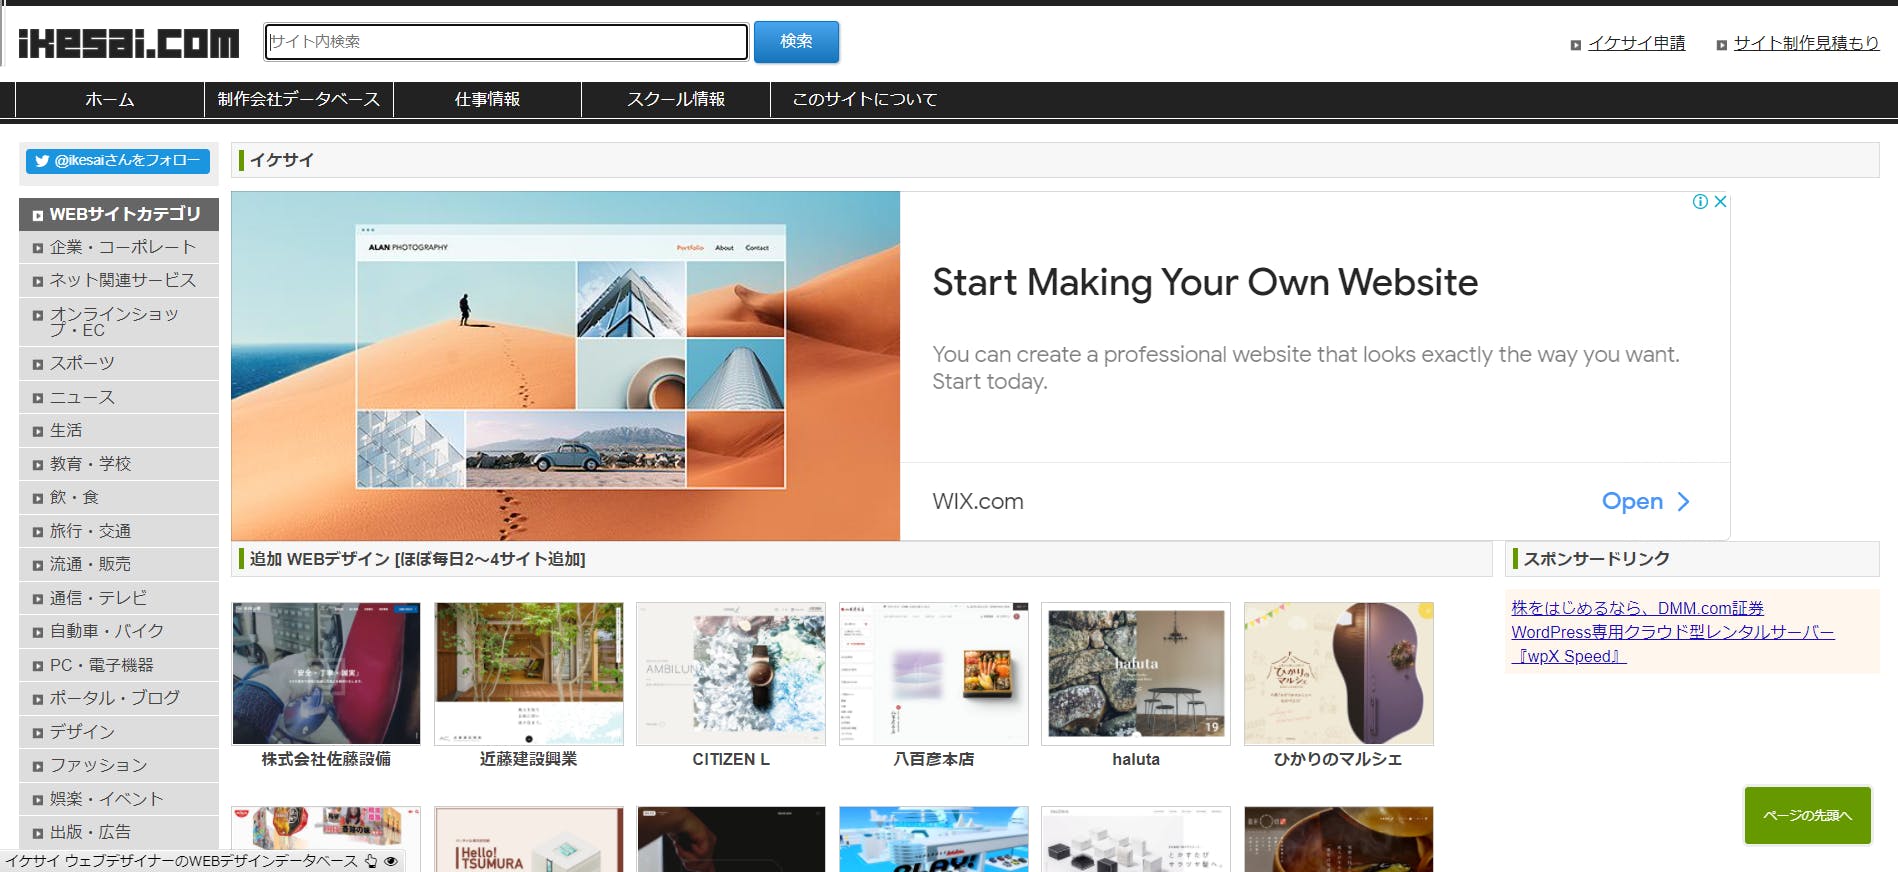Follow @ikesai on Twitter button
This screenshot has height=872, width=1898.
click(x=118, y=160)
